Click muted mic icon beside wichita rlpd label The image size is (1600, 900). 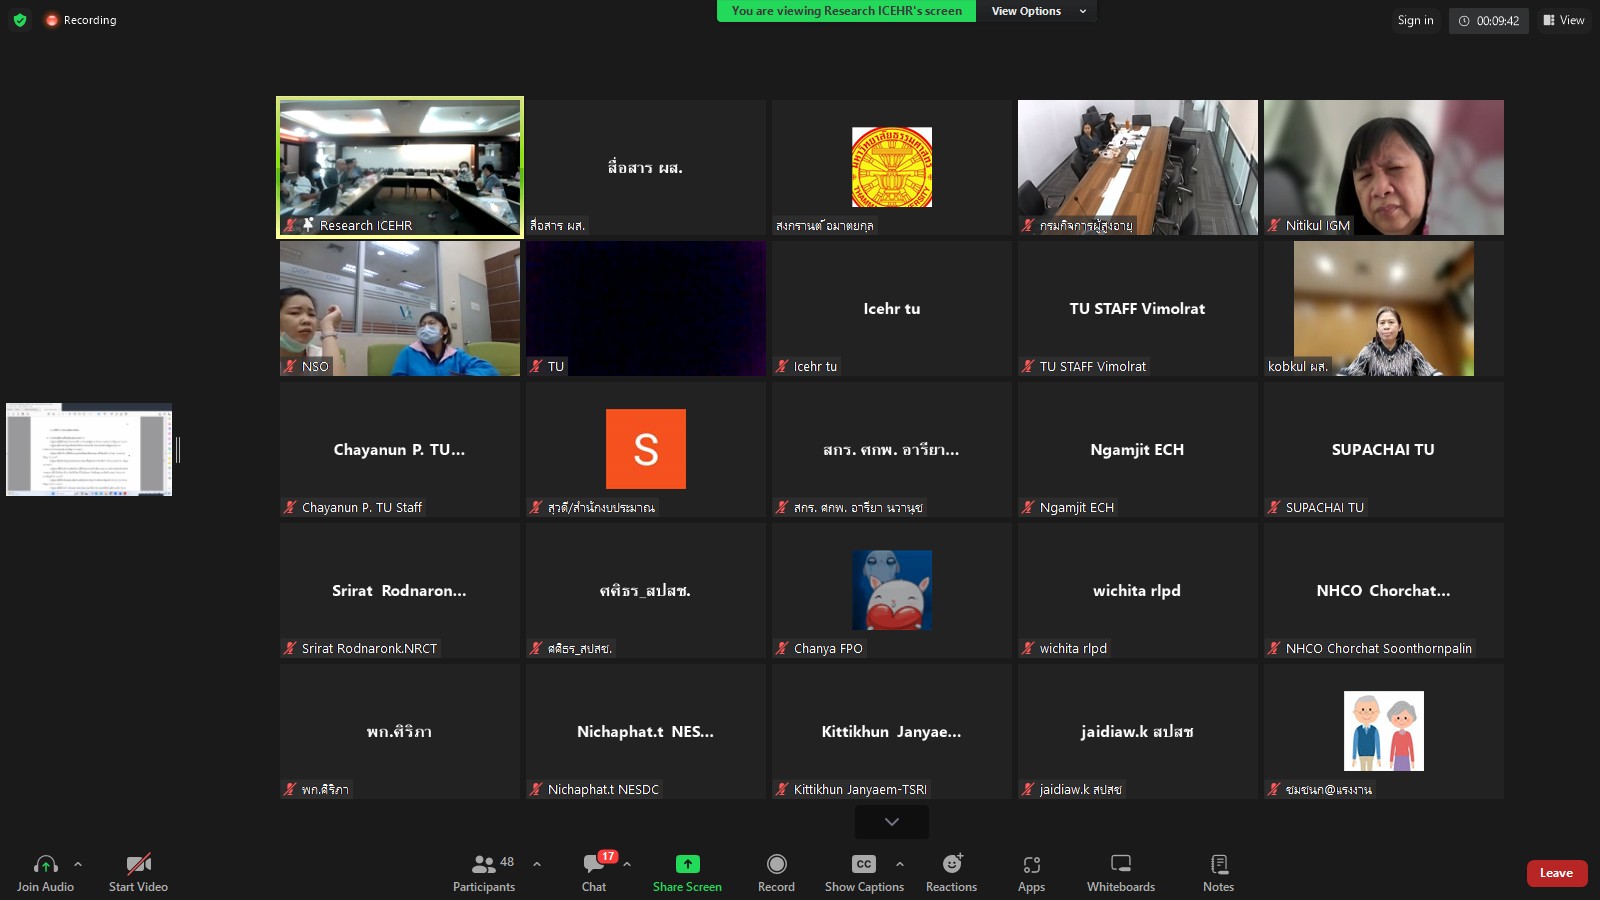pyautogui.click(x=1028, y=648)
